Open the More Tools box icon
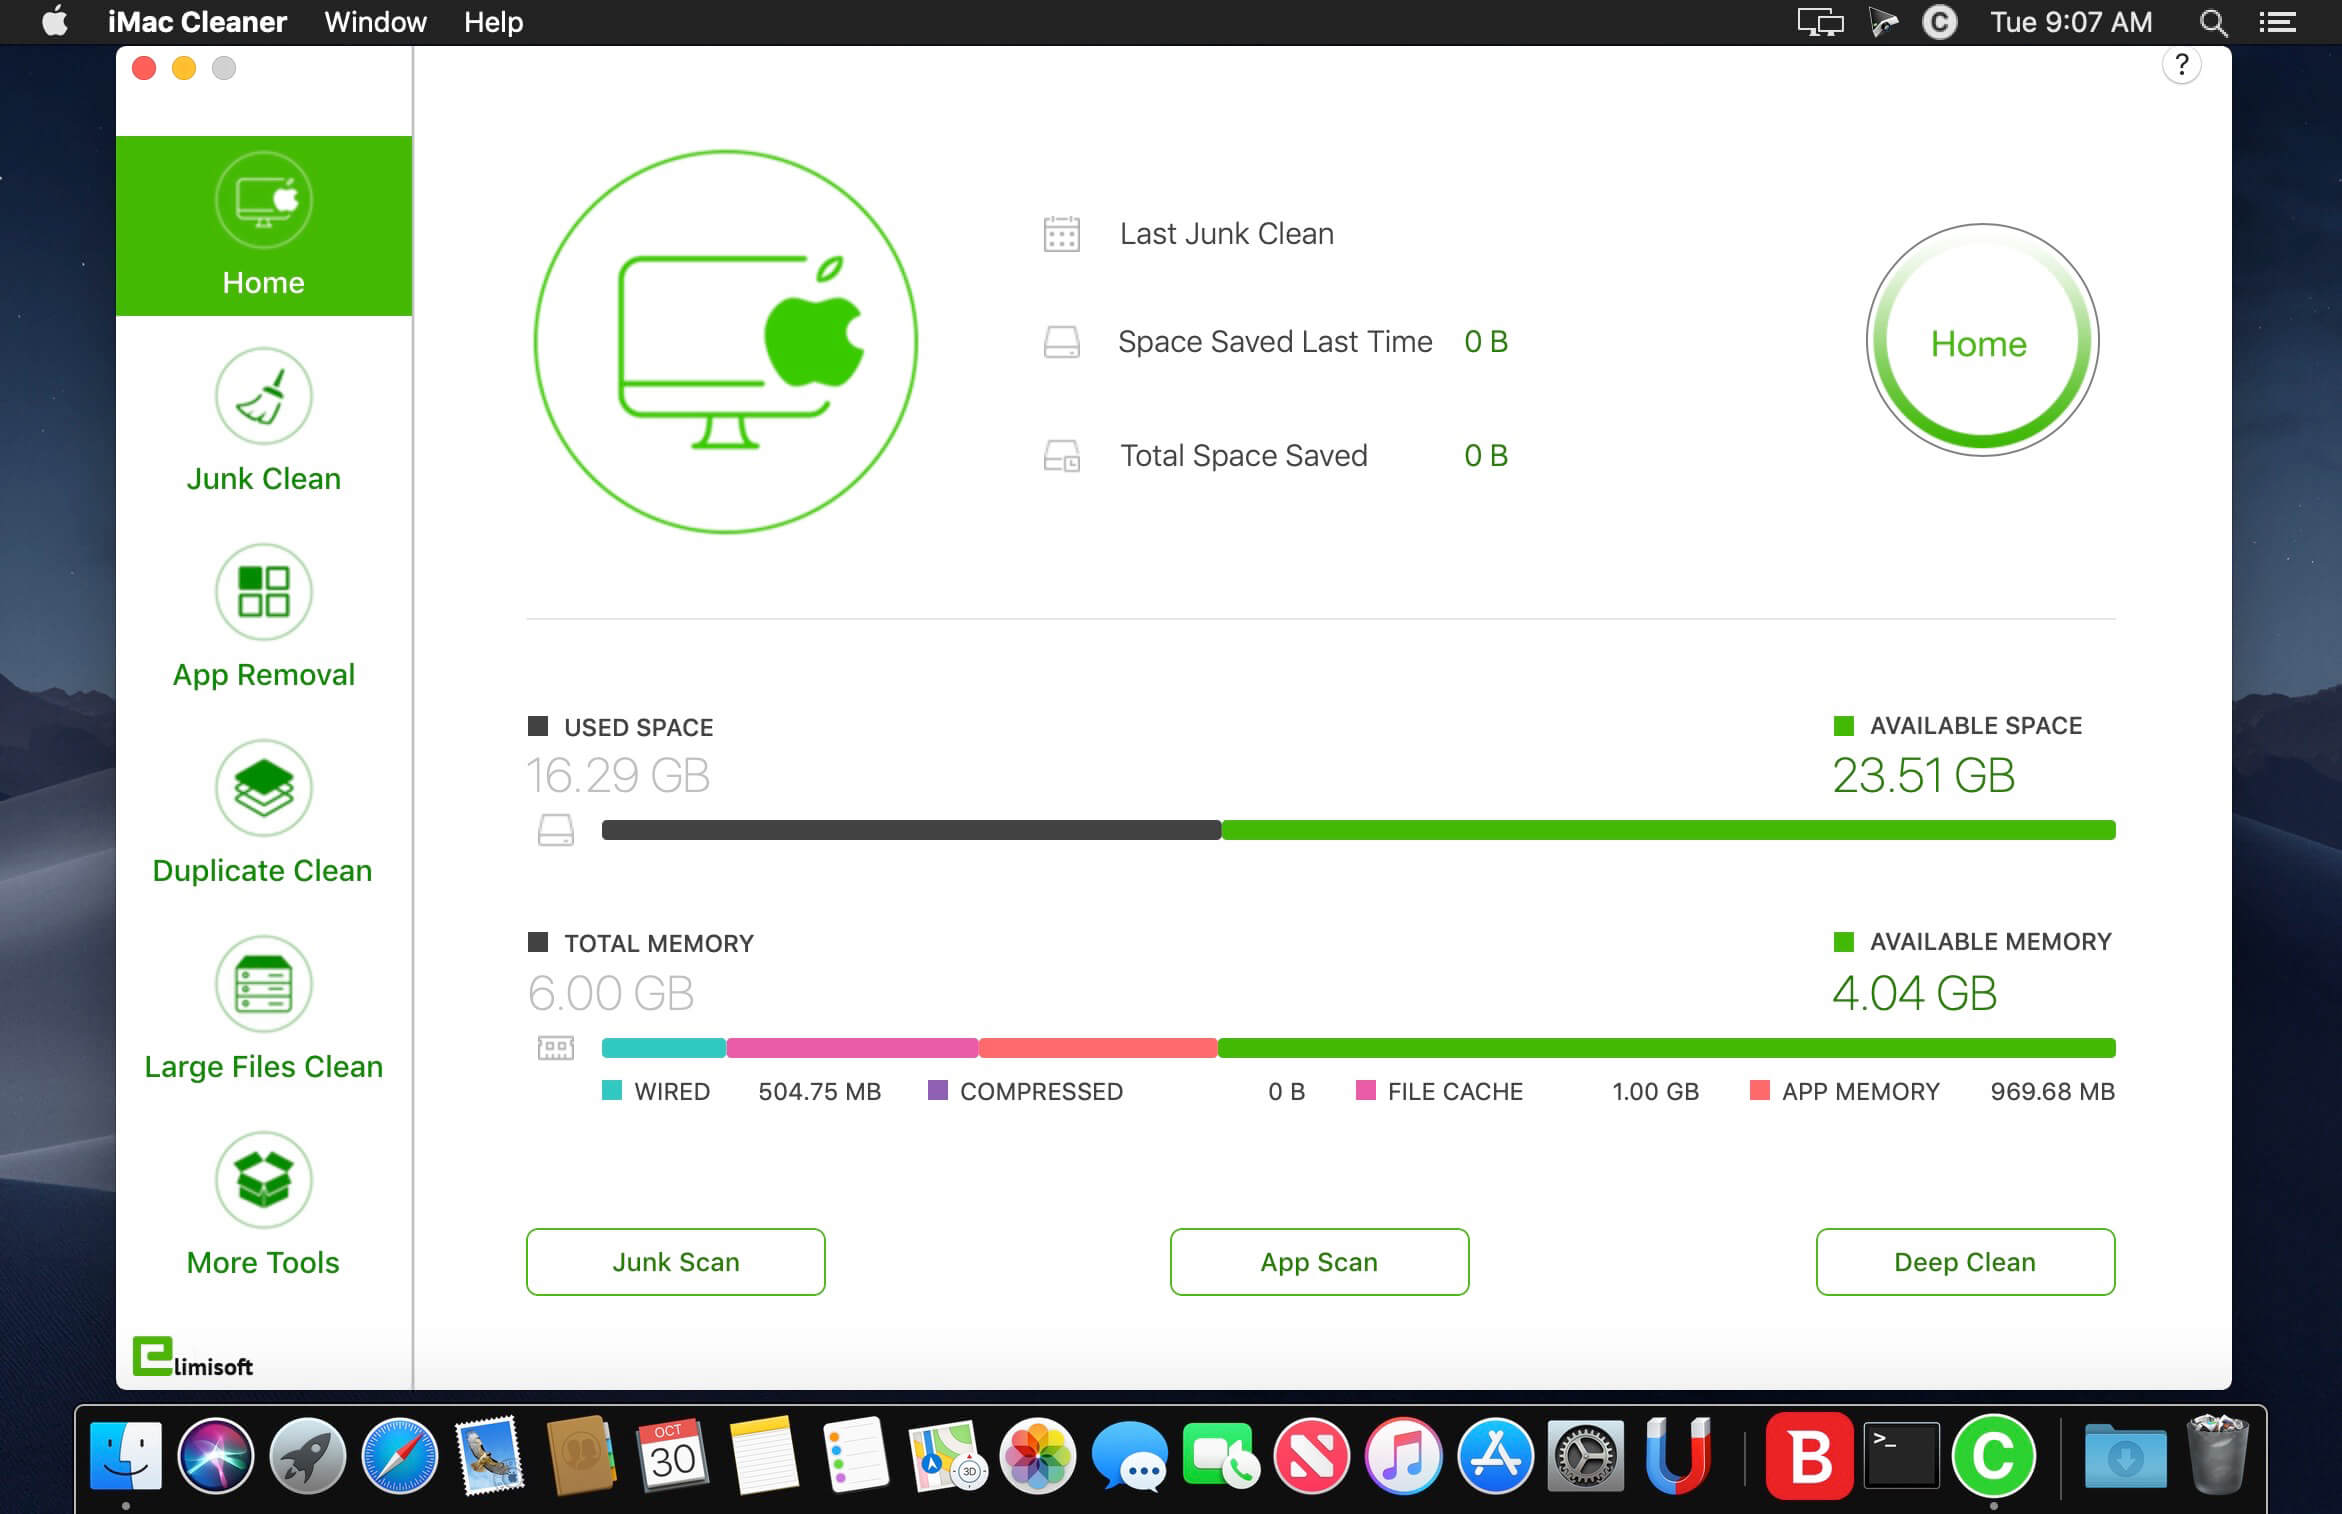 point(263,1180)
